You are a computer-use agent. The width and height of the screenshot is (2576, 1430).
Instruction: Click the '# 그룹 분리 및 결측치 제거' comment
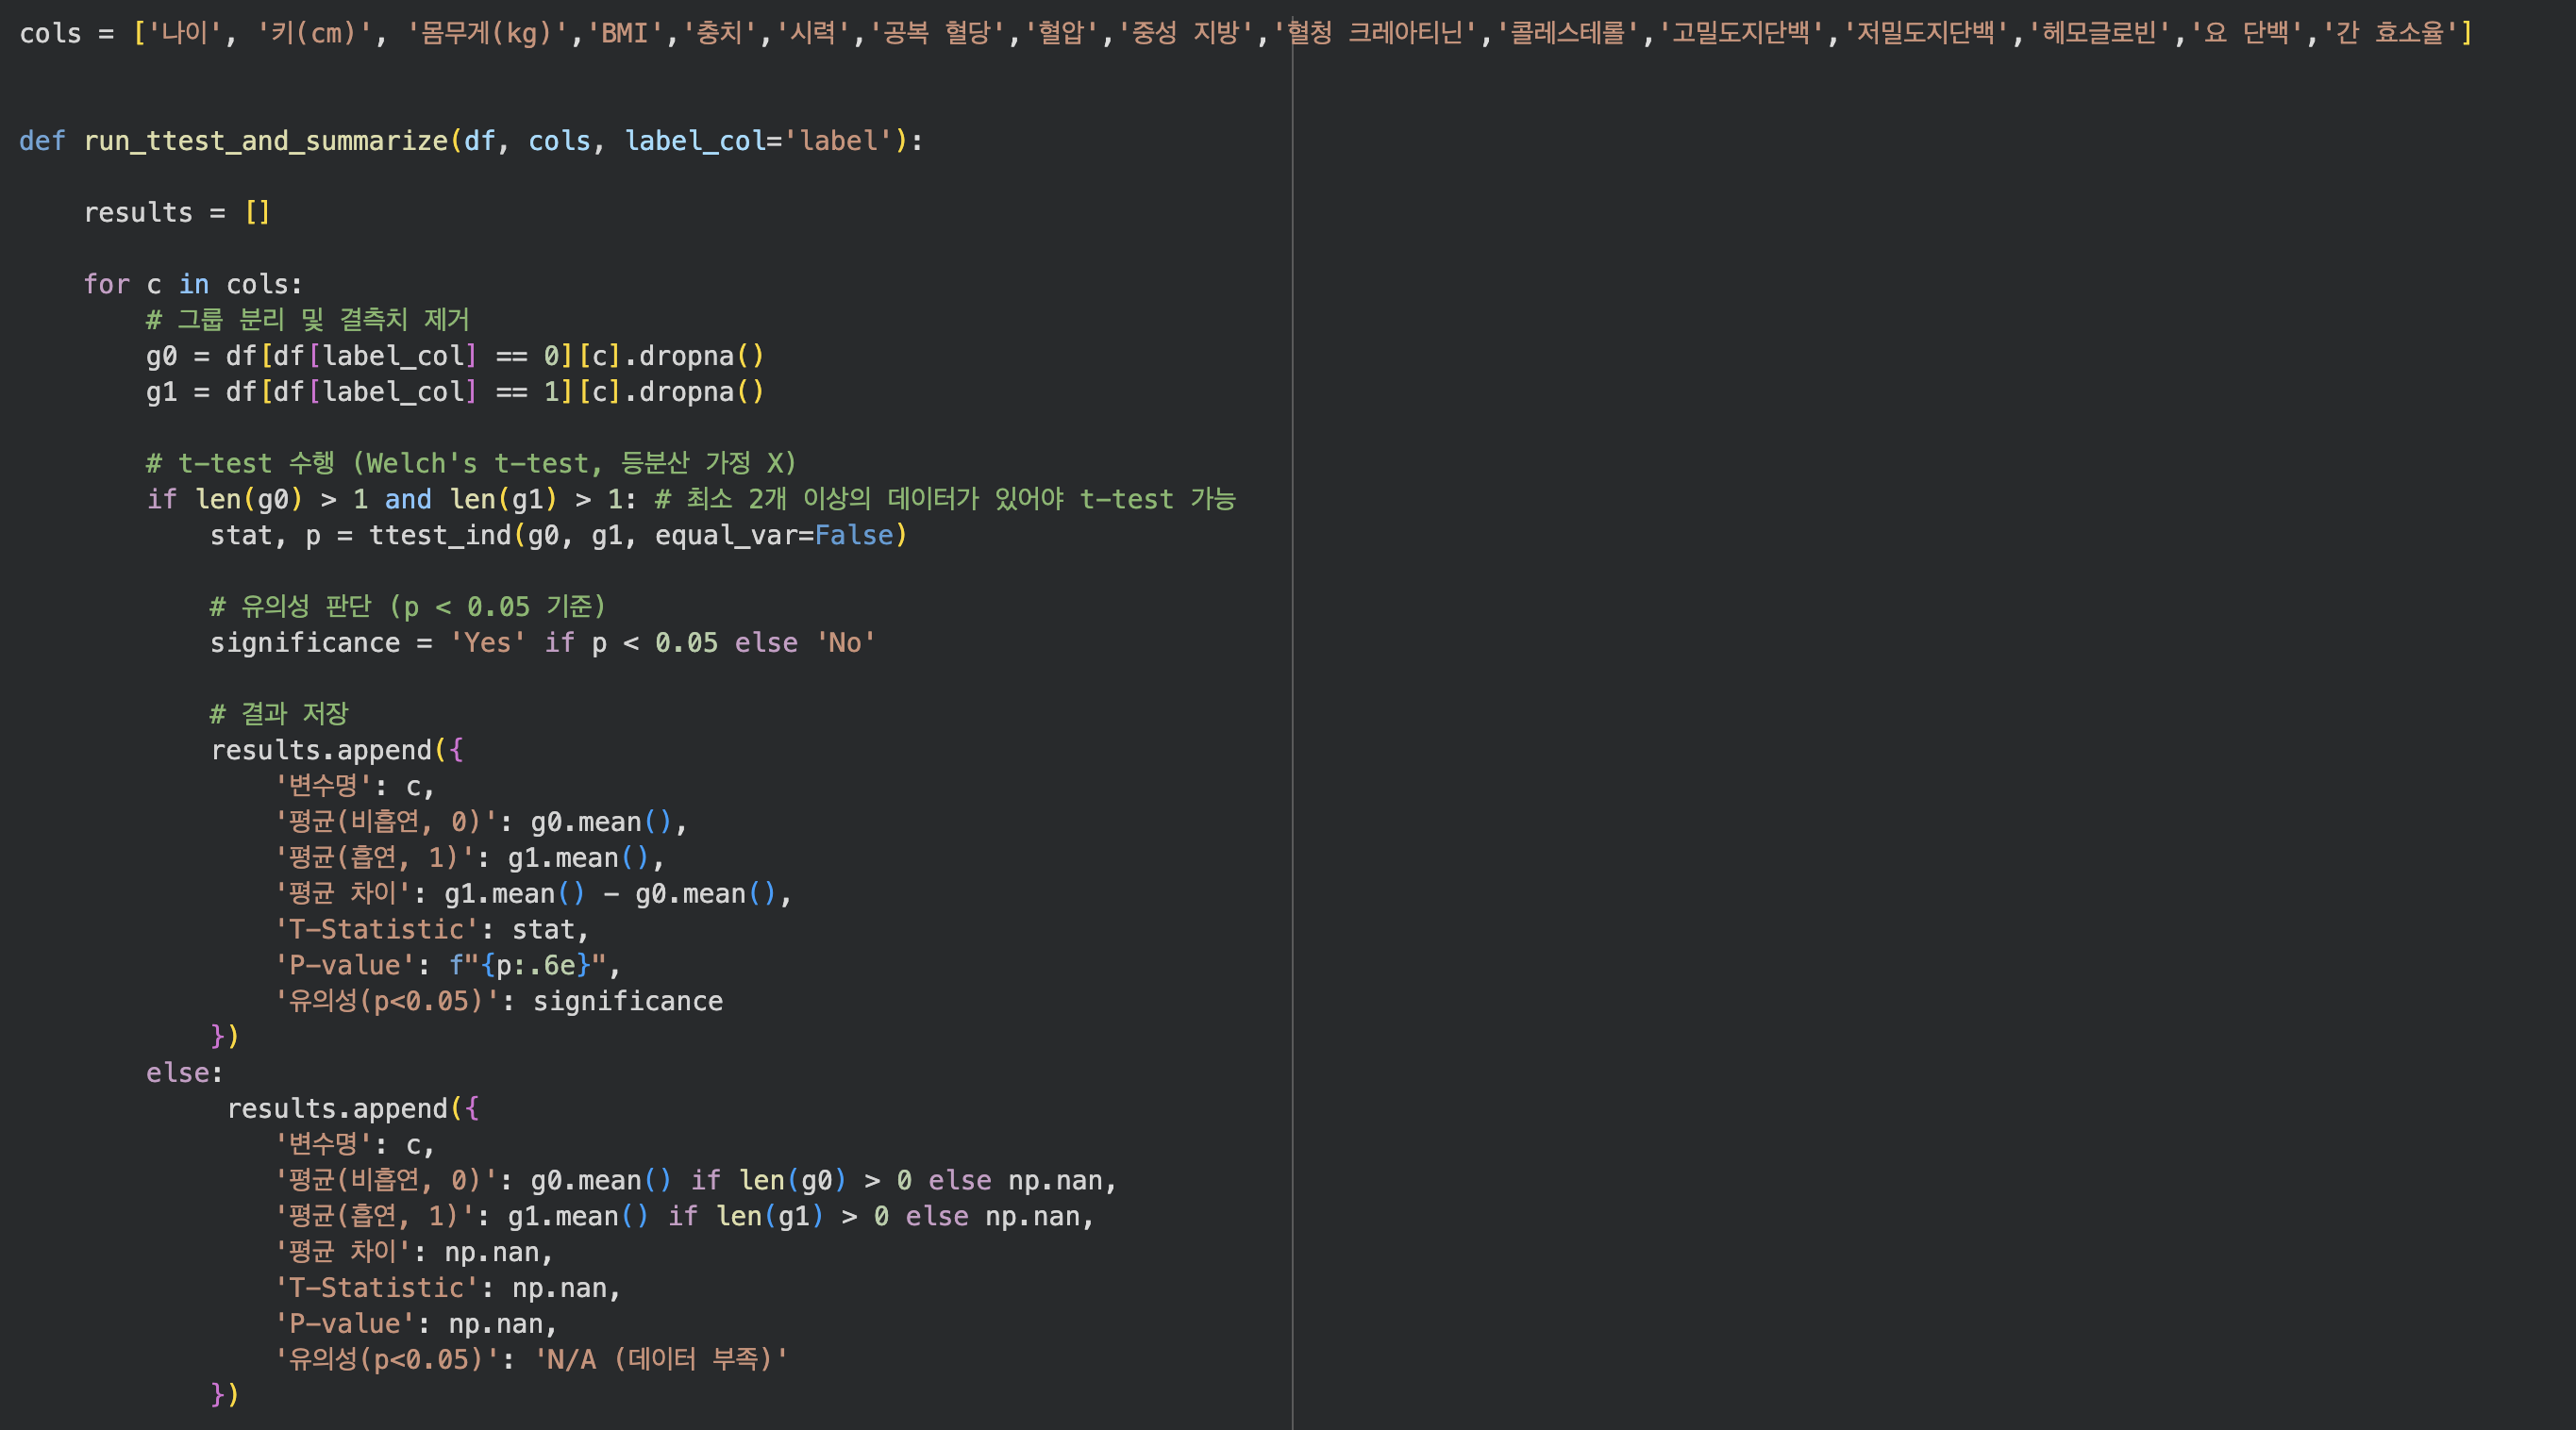pyautogui.click(x=308, y=320)
